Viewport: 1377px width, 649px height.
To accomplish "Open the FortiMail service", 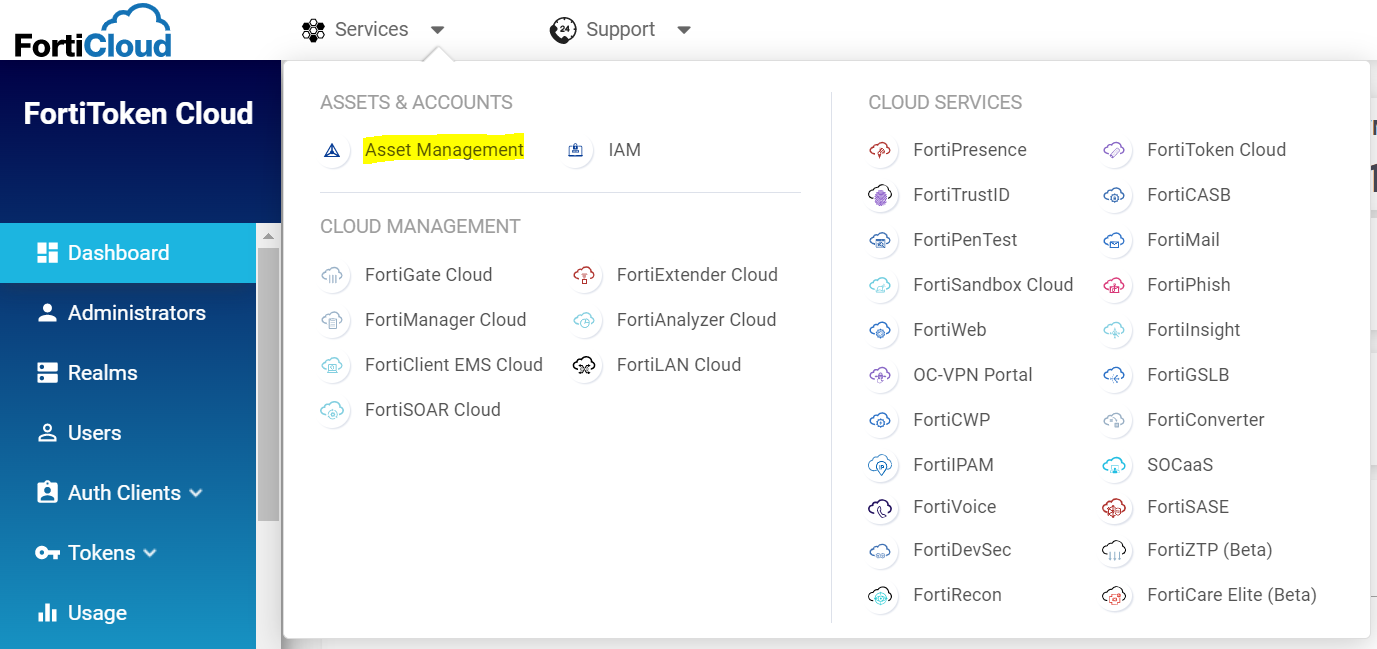I will coord(1184,239).
